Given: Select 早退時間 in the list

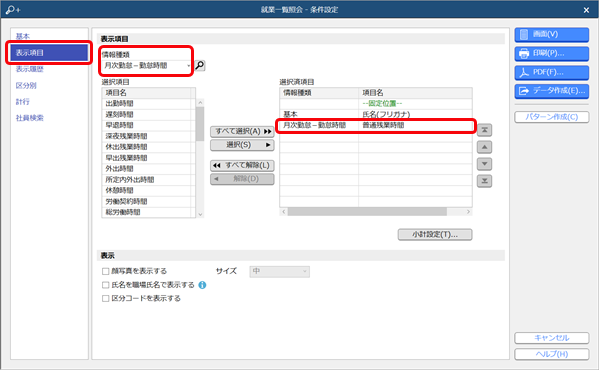Looking at the screenshot, I should 148,125.
